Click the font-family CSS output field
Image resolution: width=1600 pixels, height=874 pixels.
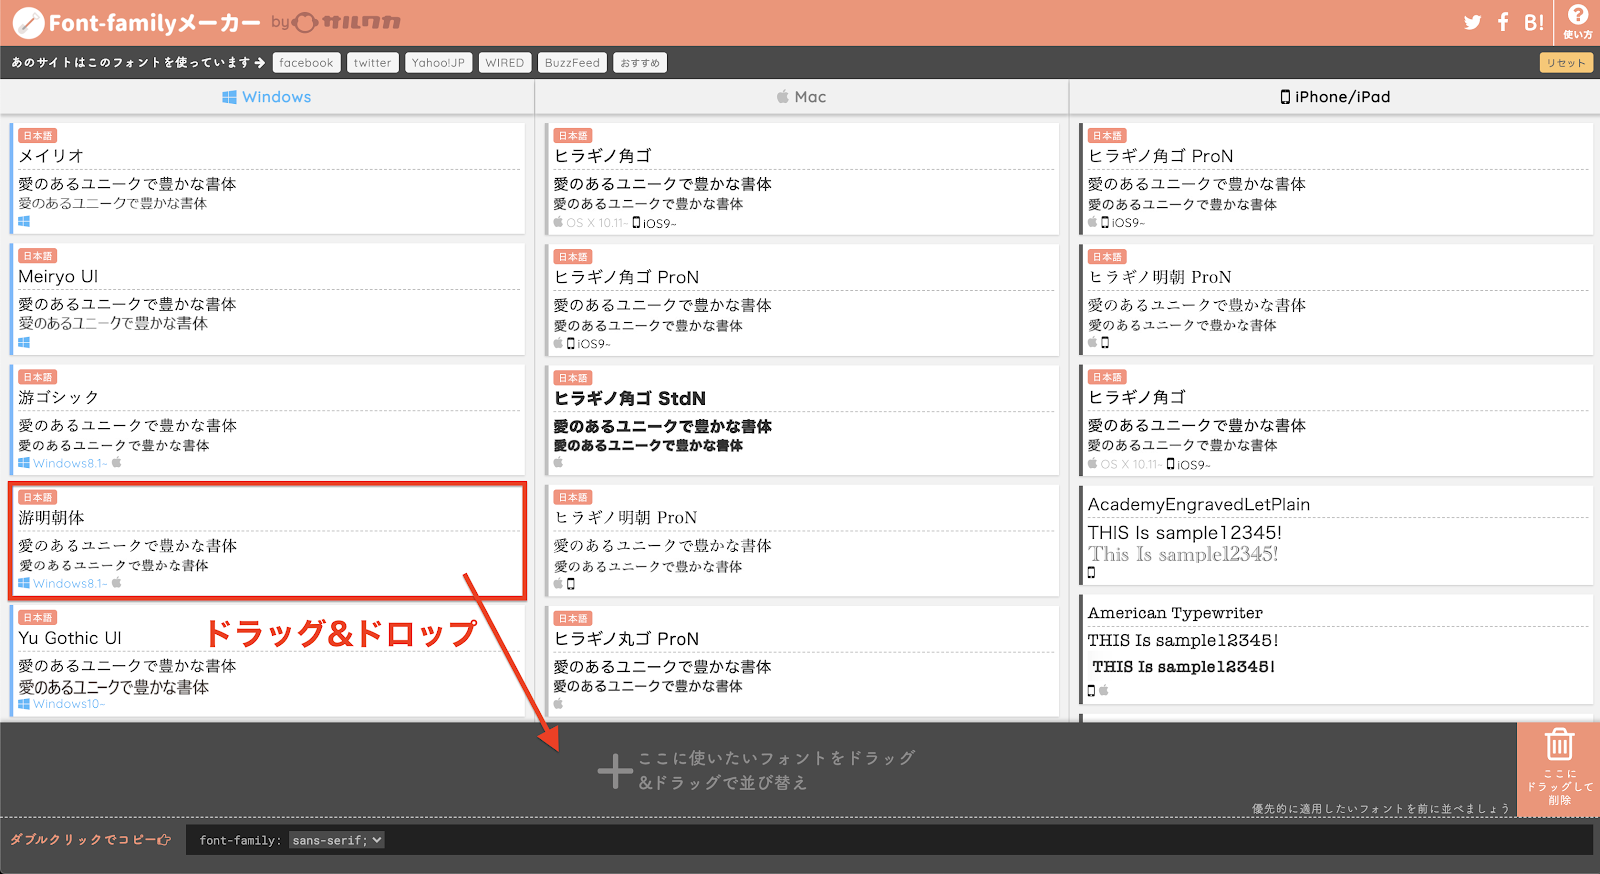[888, 840]
